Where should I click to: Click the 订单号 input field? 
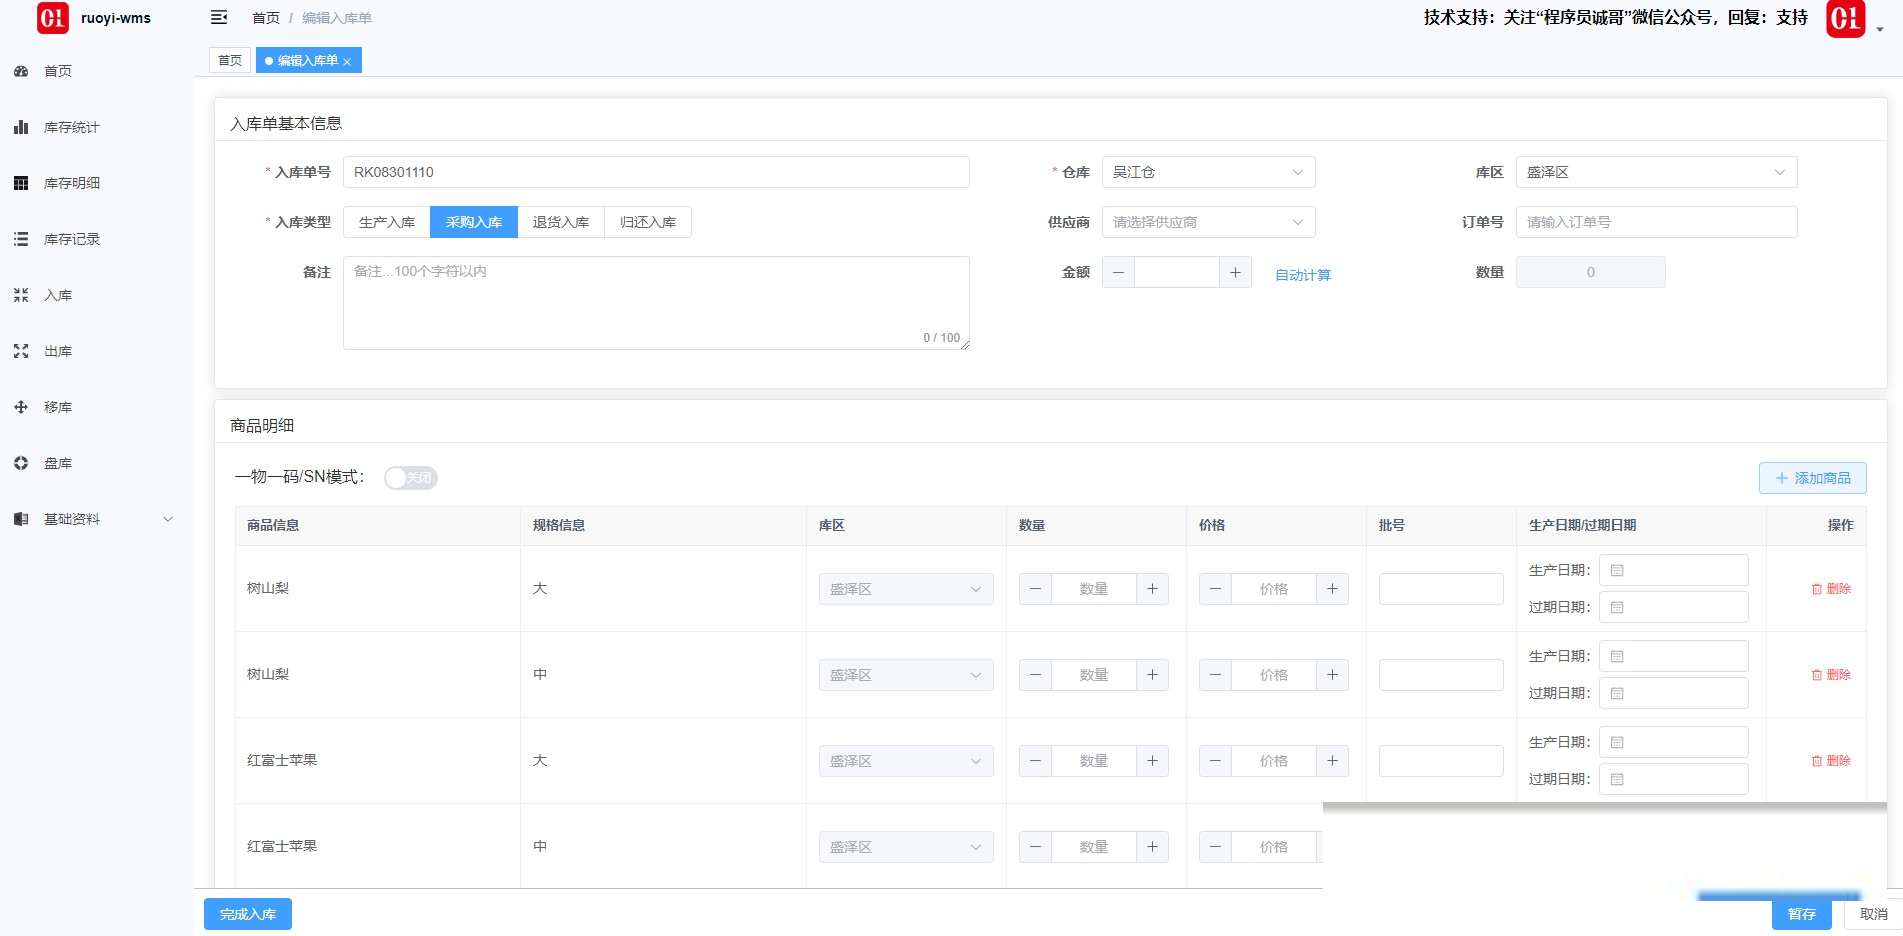pos(1656,222)
